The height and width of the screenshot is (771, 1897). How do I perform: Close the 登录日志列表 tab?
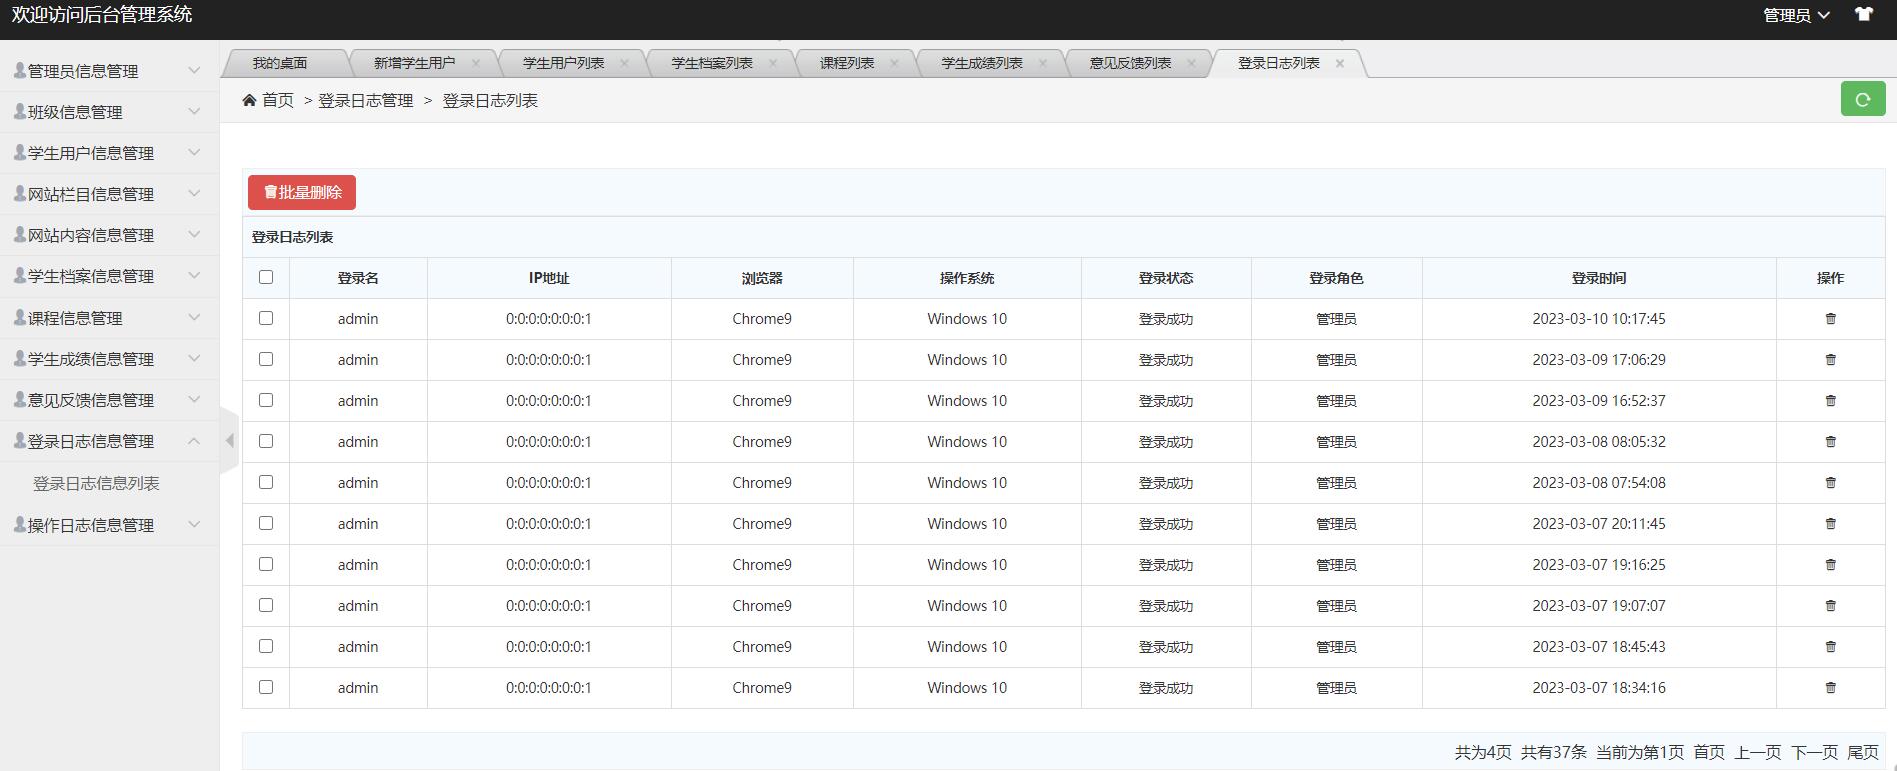pos(1340,63)
